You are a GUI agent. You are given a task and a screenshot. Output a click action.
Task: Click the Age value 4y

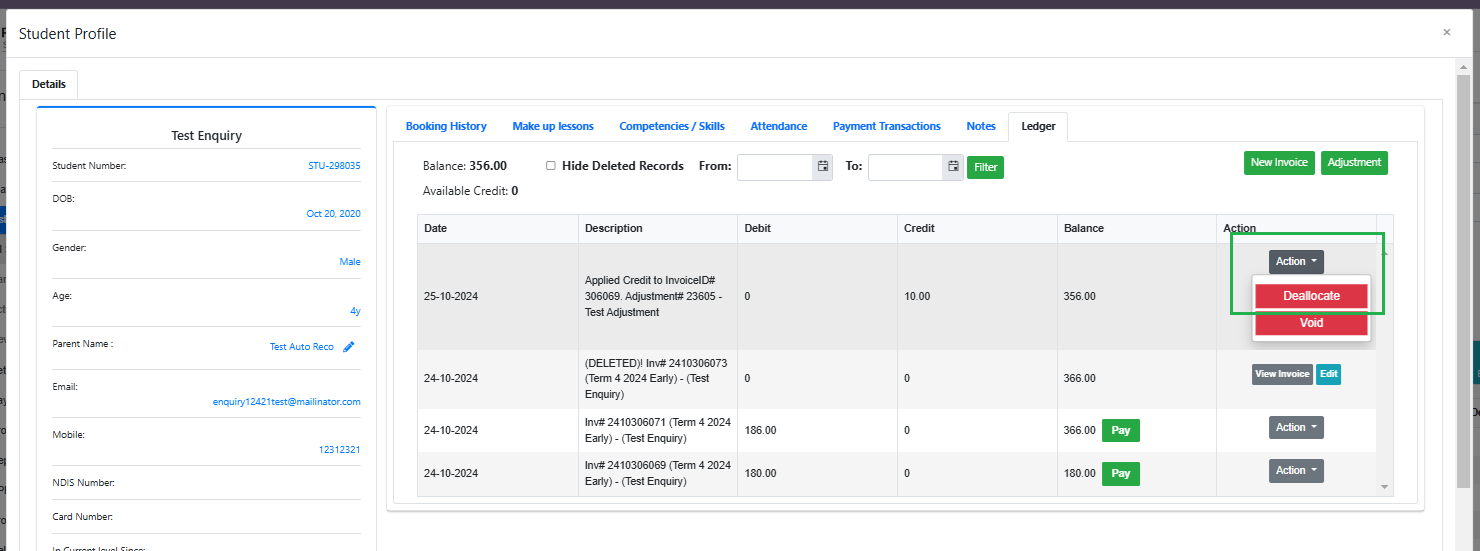pos(355,311)
